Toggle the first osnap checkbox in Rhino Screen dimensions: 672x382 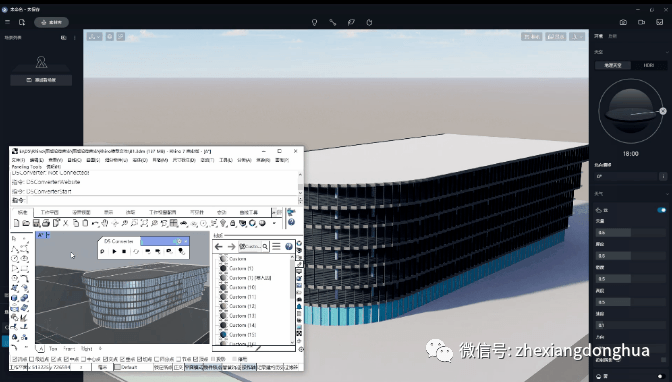point(15,359)
